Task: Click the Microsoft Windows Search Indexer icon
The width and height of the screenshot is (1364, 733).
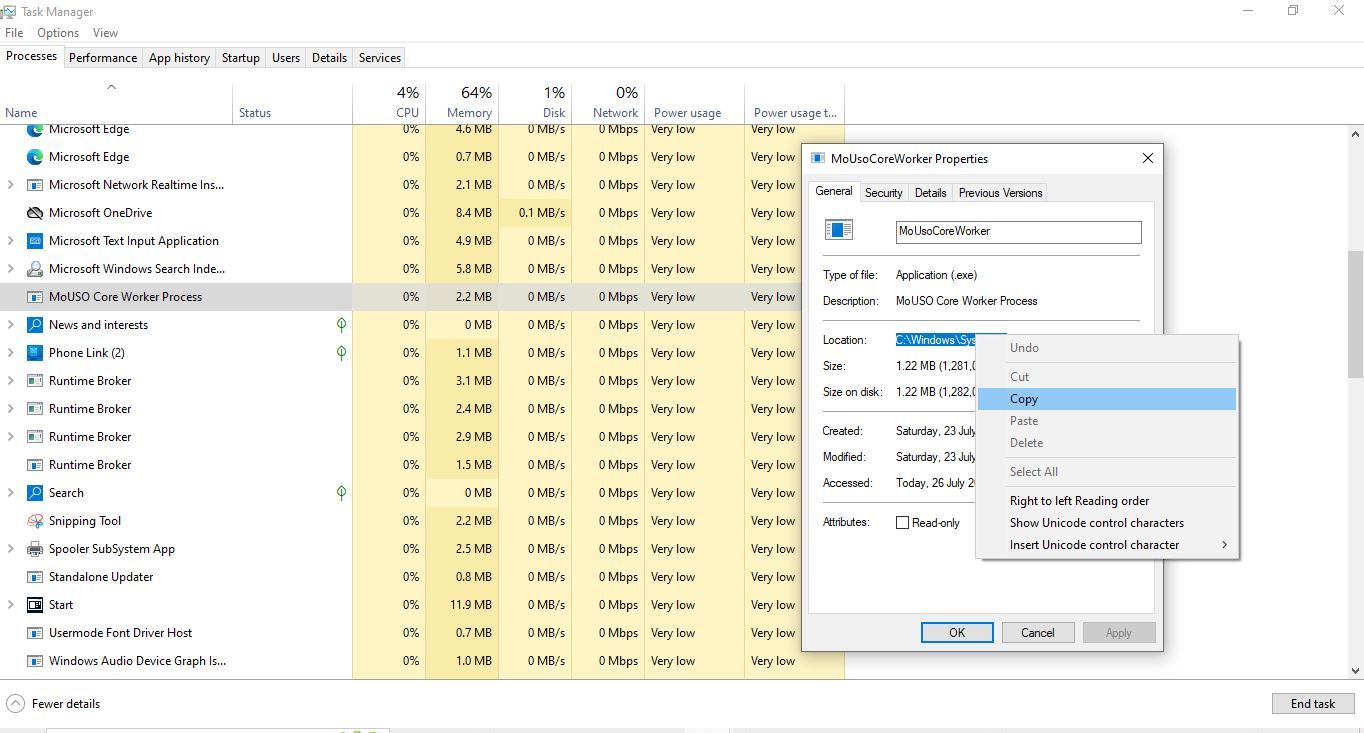Action: (x=35, y=269)
